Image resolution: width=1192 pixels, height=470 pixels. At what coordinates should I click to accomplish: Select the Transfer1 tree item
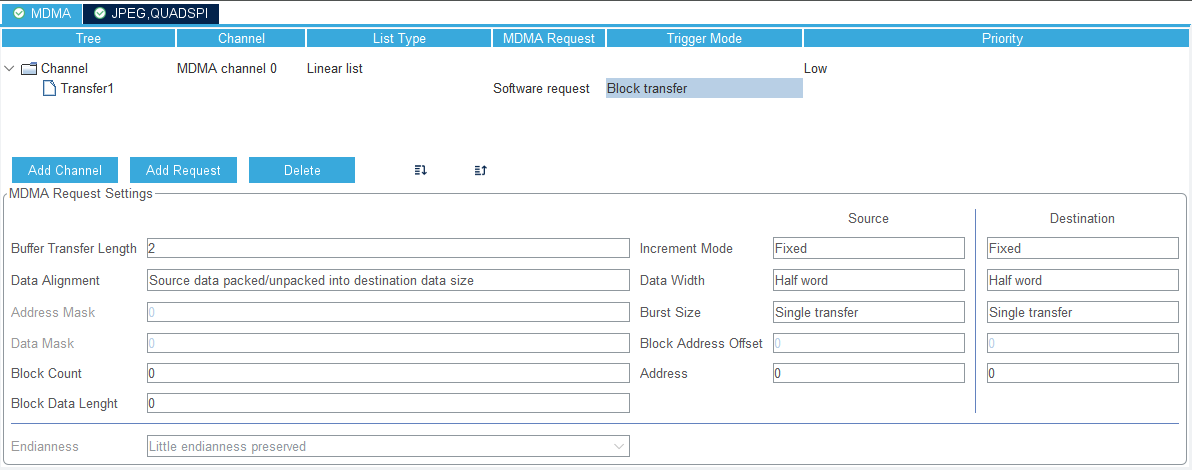[87, 88]
